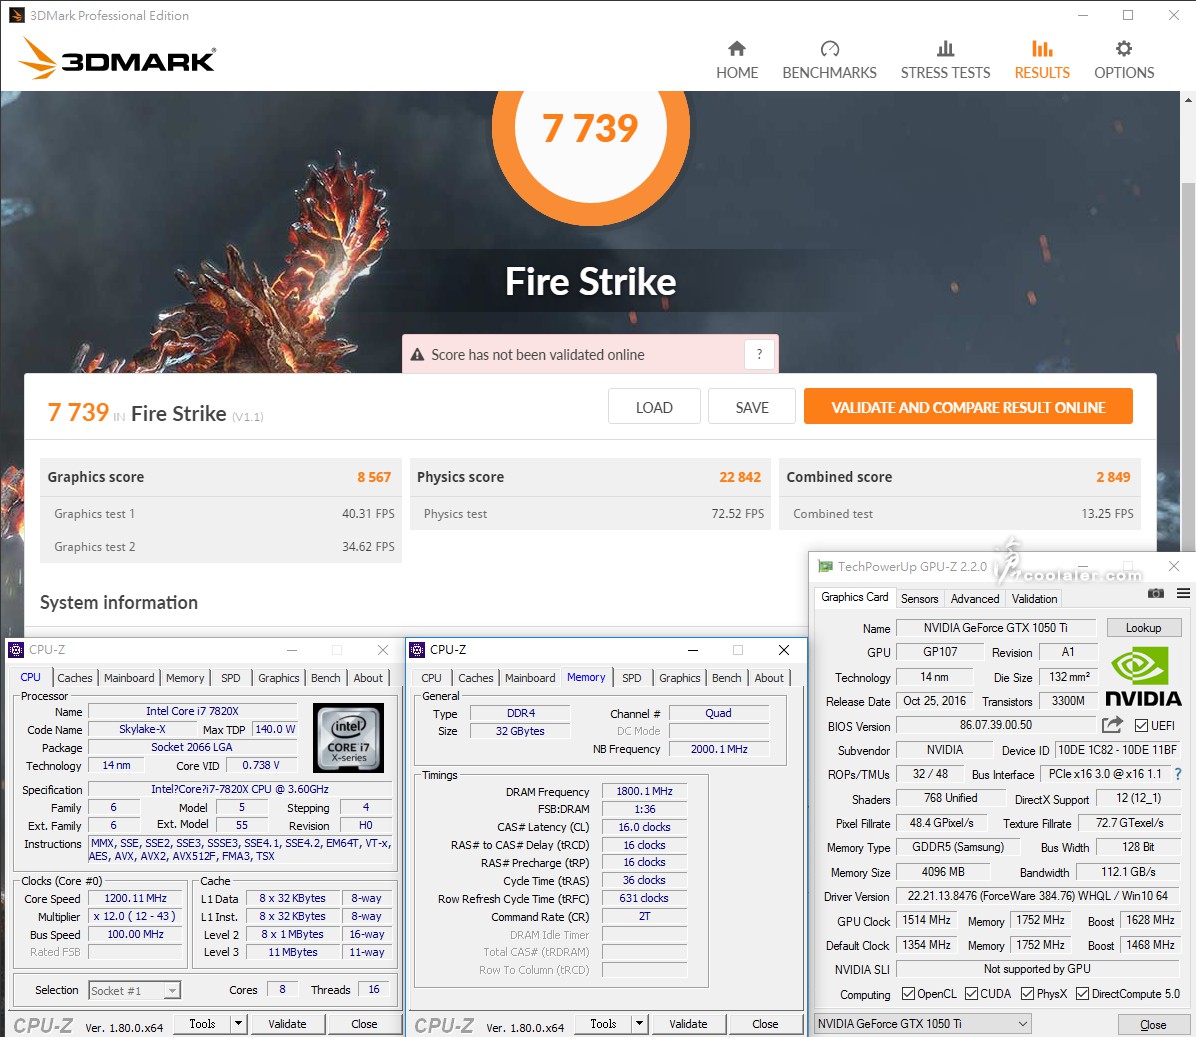Share the GPU-Z BIOS version export icon
This screenshot has height=1037, width=1196.
1113,724
